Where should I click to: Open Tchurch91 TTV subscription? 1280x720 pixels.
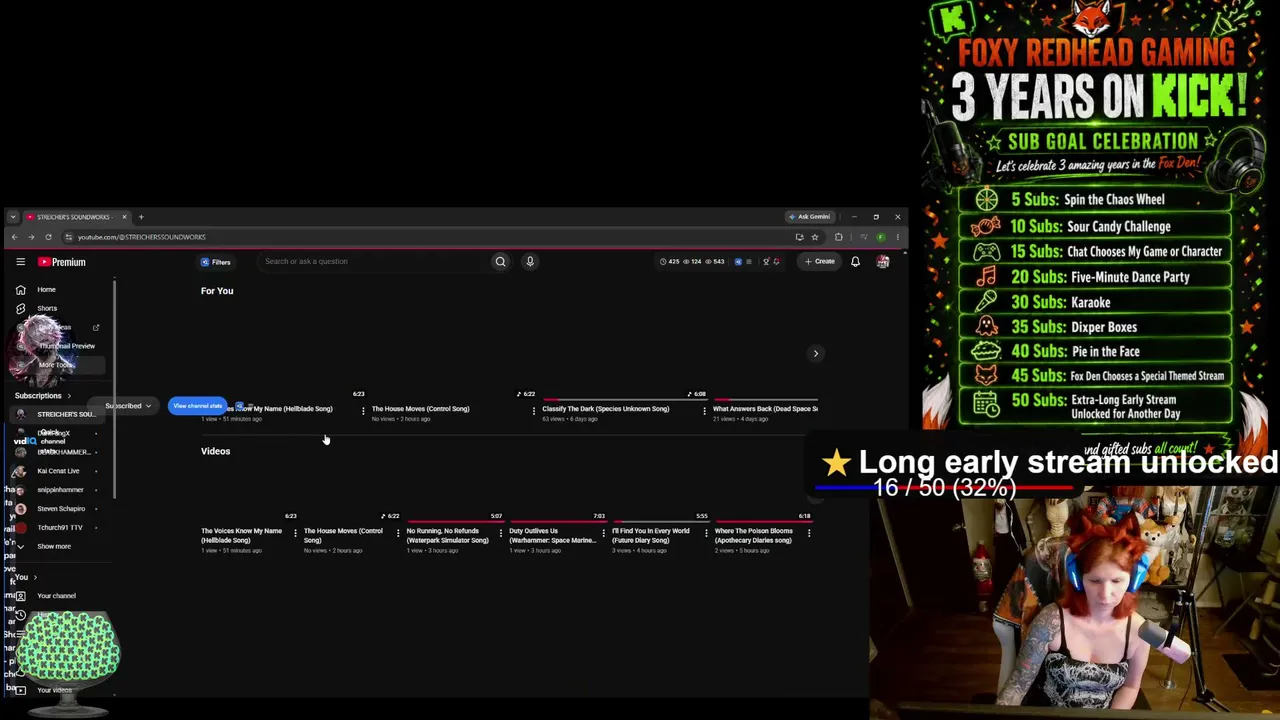click(60, 527)
